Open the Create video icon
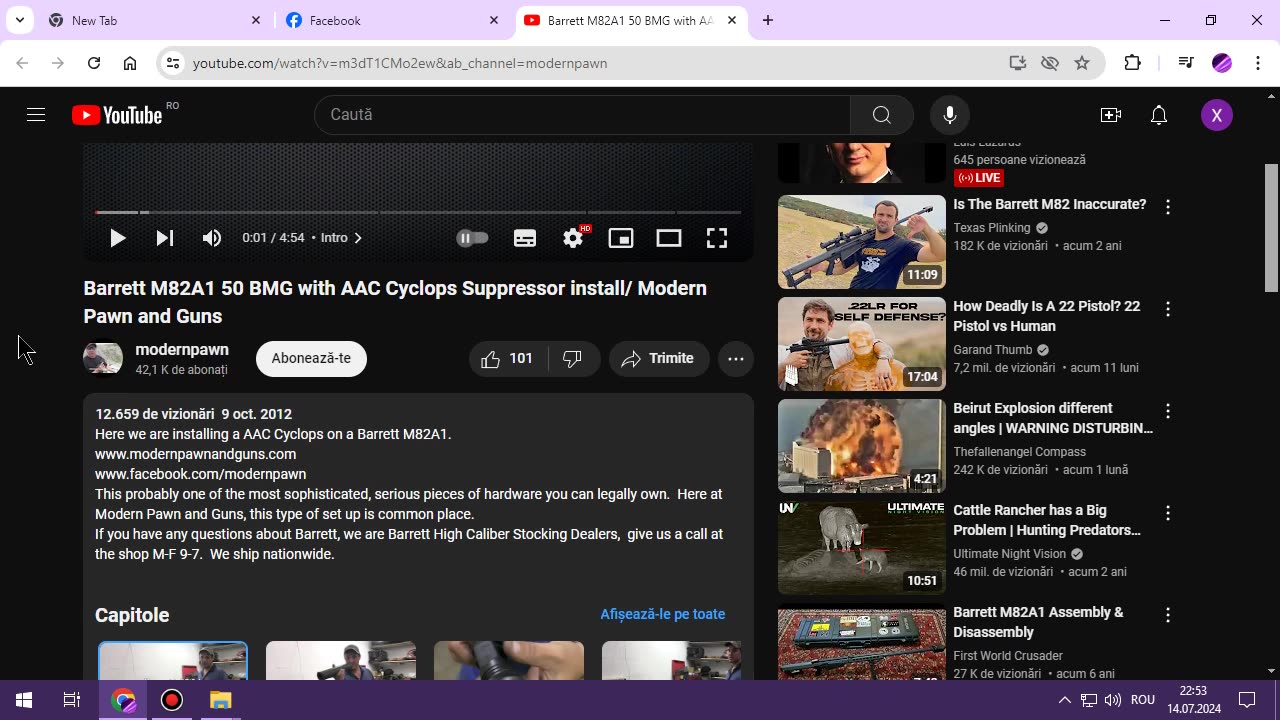This screenshot has height=720, width=1280. click(x=1110, y=115)
